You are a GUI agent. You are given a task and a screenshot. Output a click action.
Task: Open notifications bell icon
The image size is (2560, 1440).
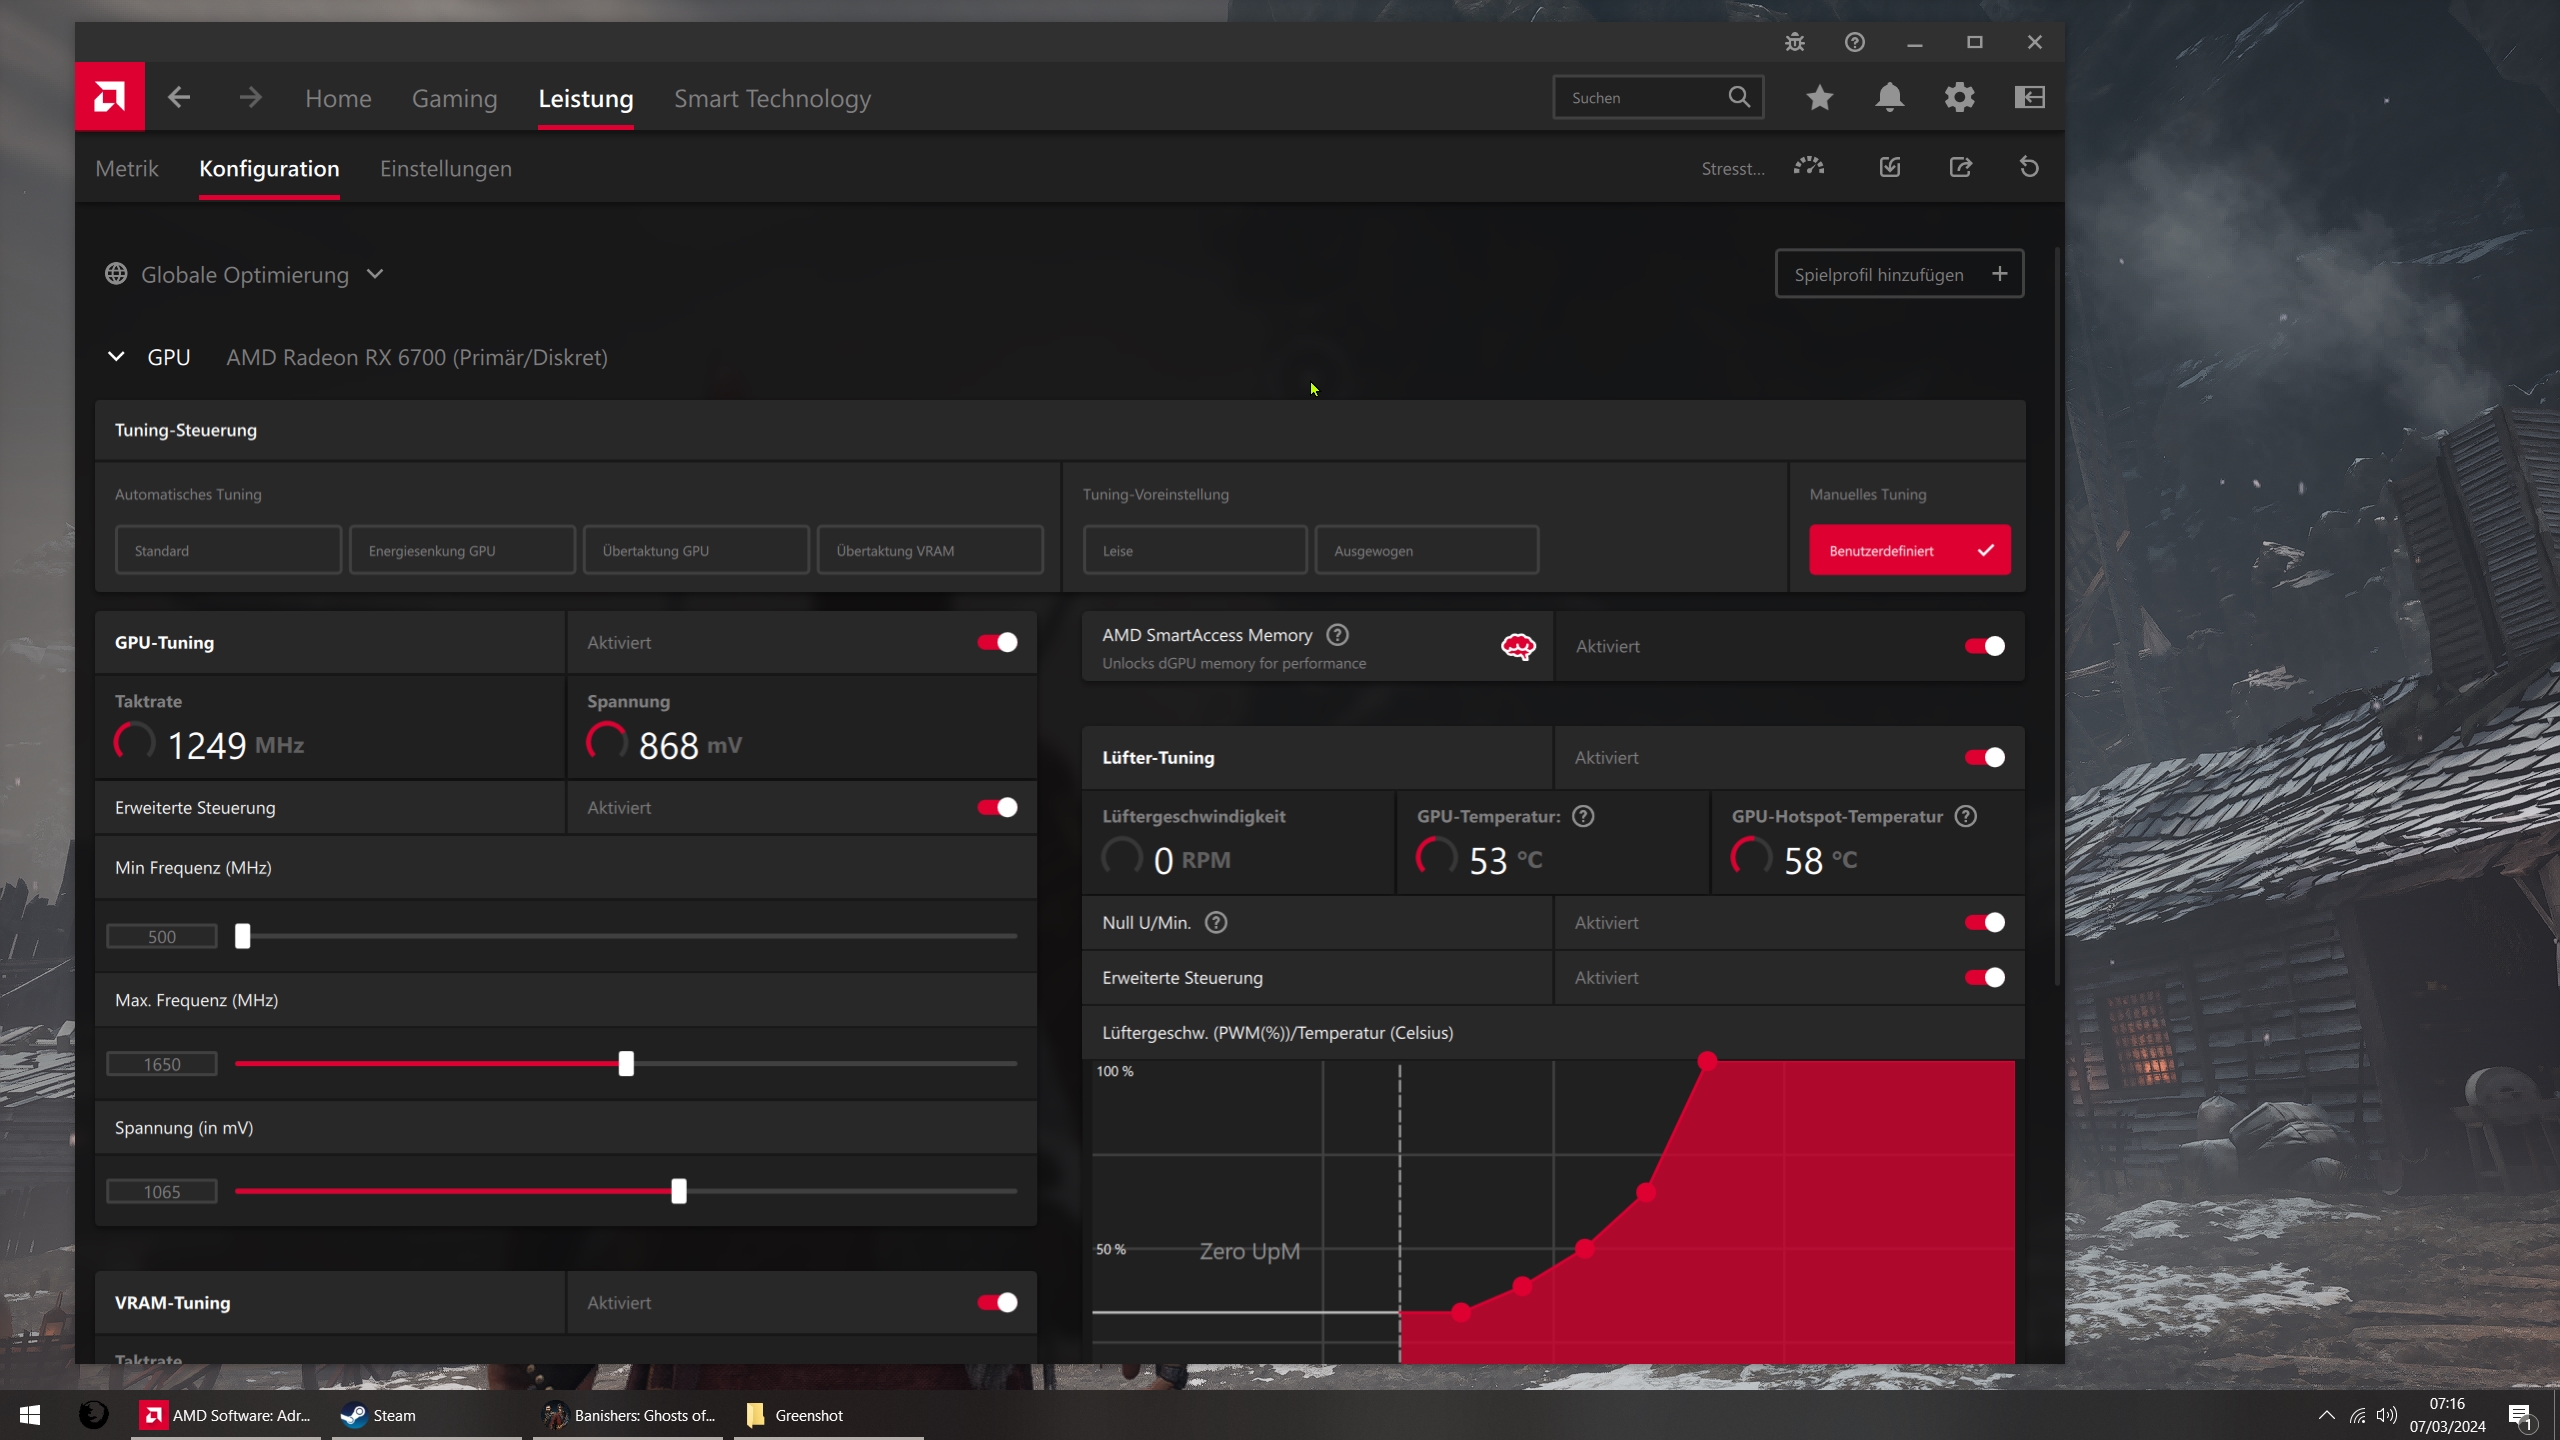(1889, 97)
